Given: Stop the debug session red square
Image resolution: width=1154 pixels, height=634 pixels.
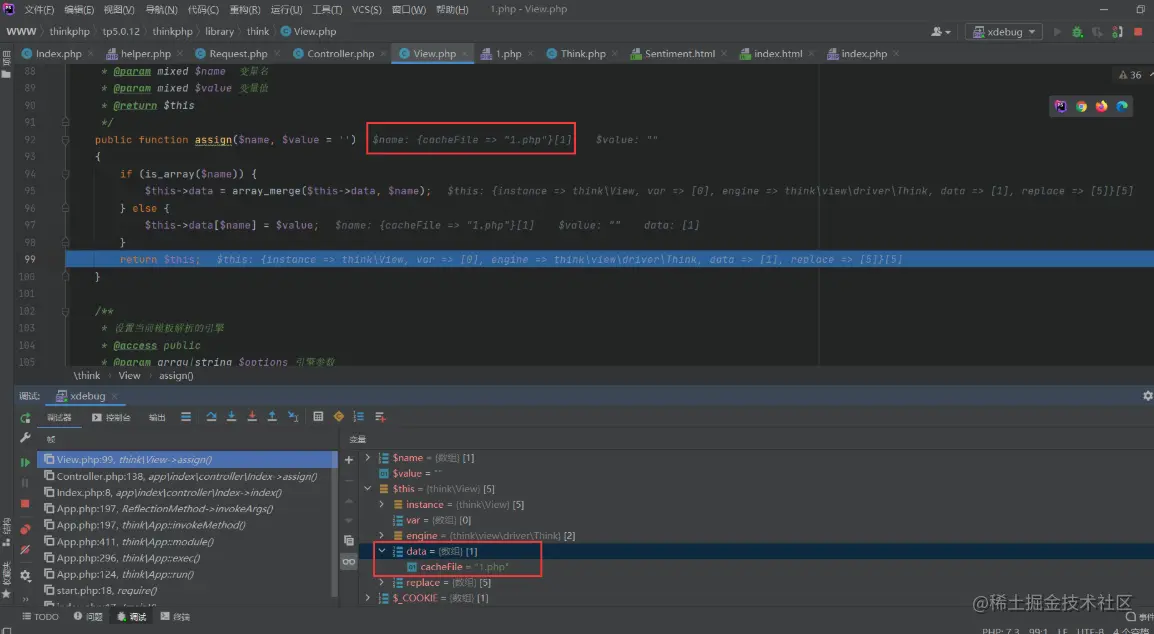Looking at the screenshot, I should [25, 504].
